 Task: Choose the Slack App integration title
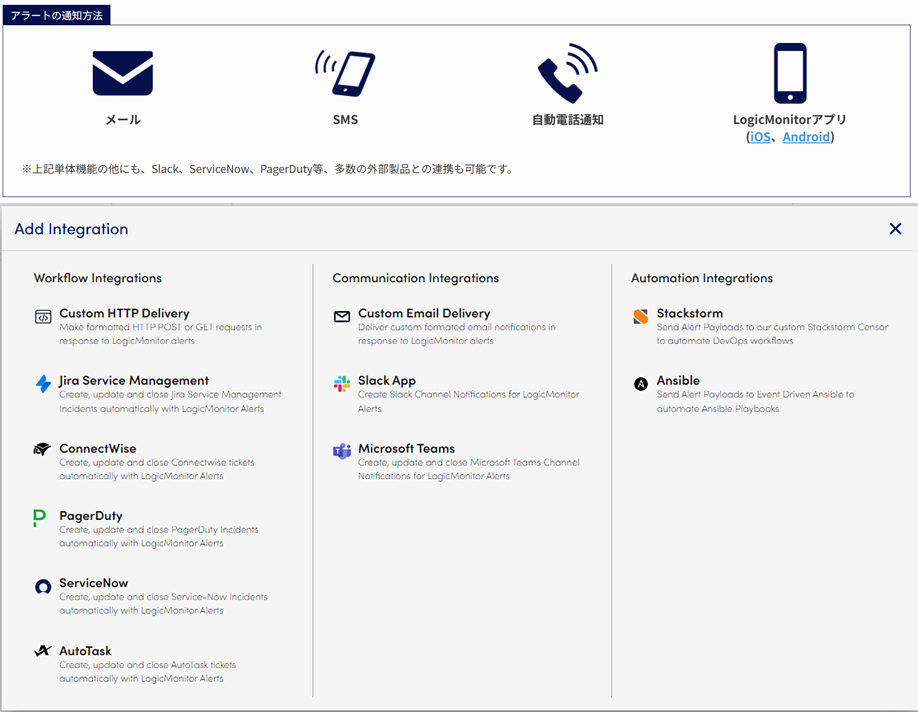pyautogui.click(x=387, y=381)
